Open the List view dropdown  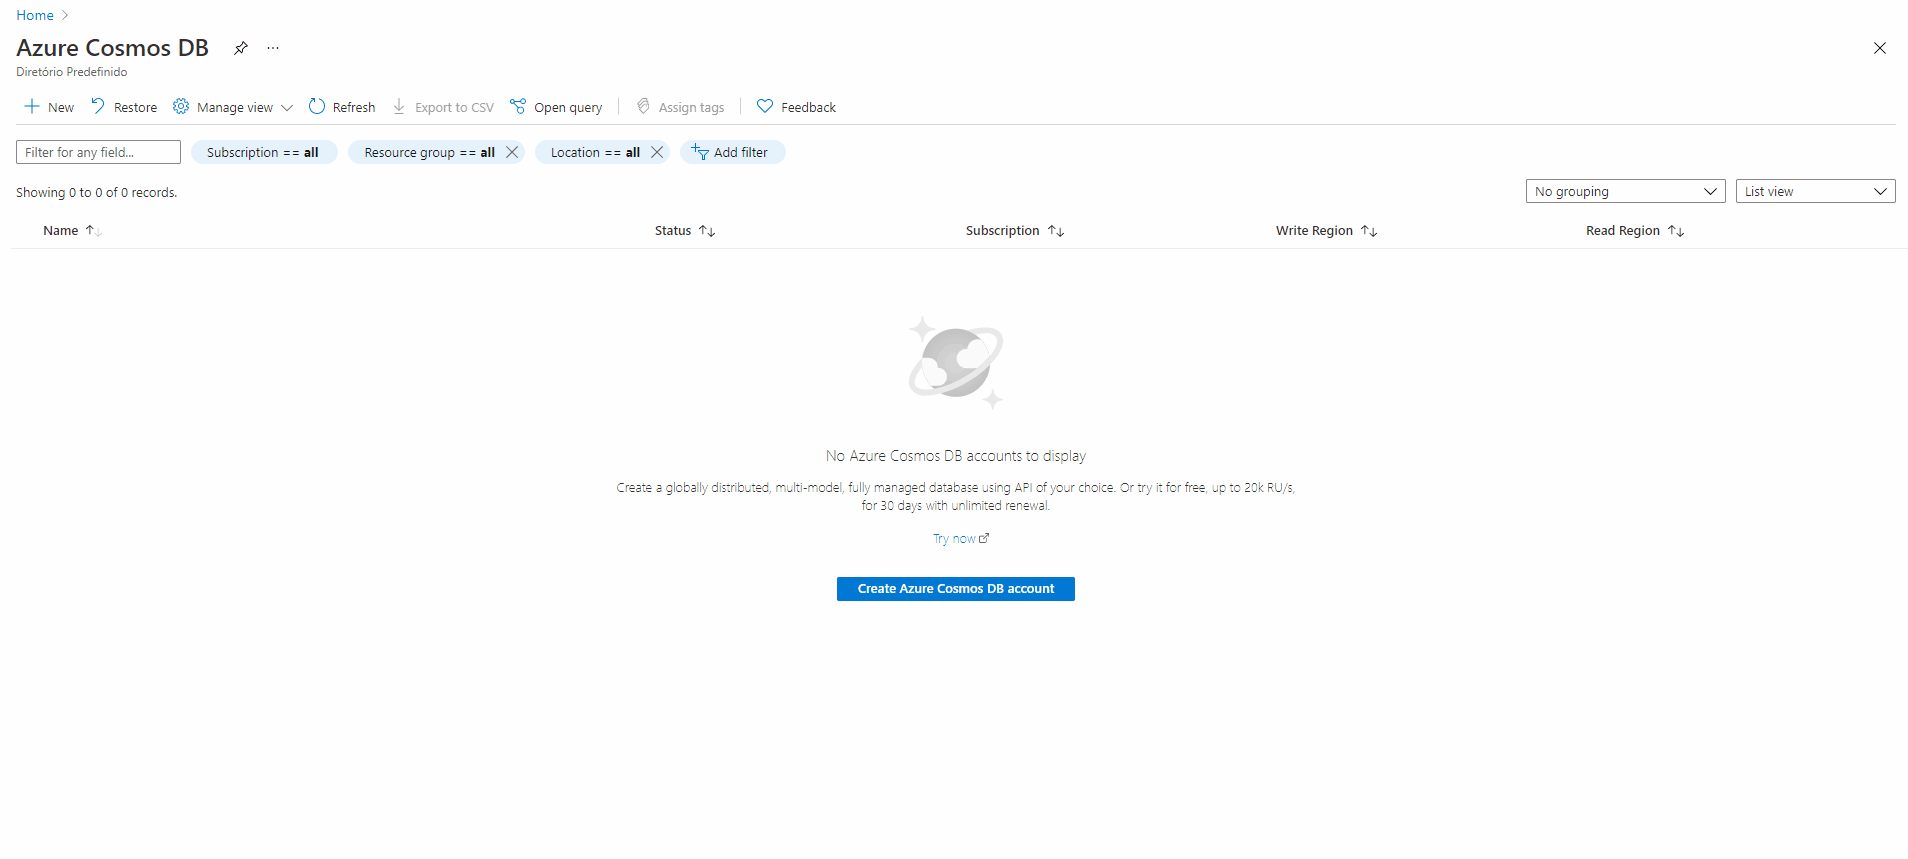[x=1815, y=191]
